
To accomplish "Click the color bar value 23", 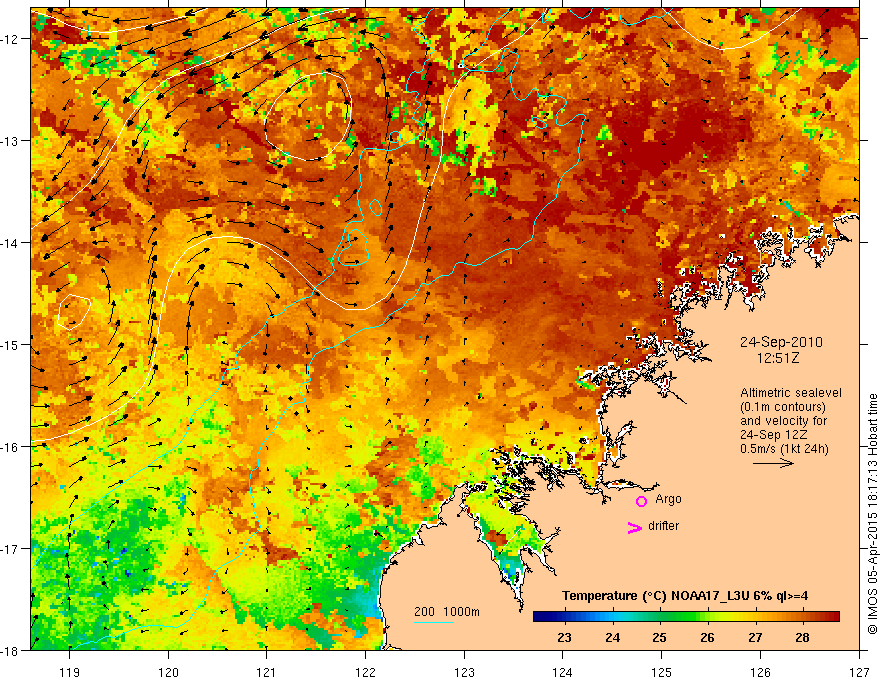I will coord(565,637).
